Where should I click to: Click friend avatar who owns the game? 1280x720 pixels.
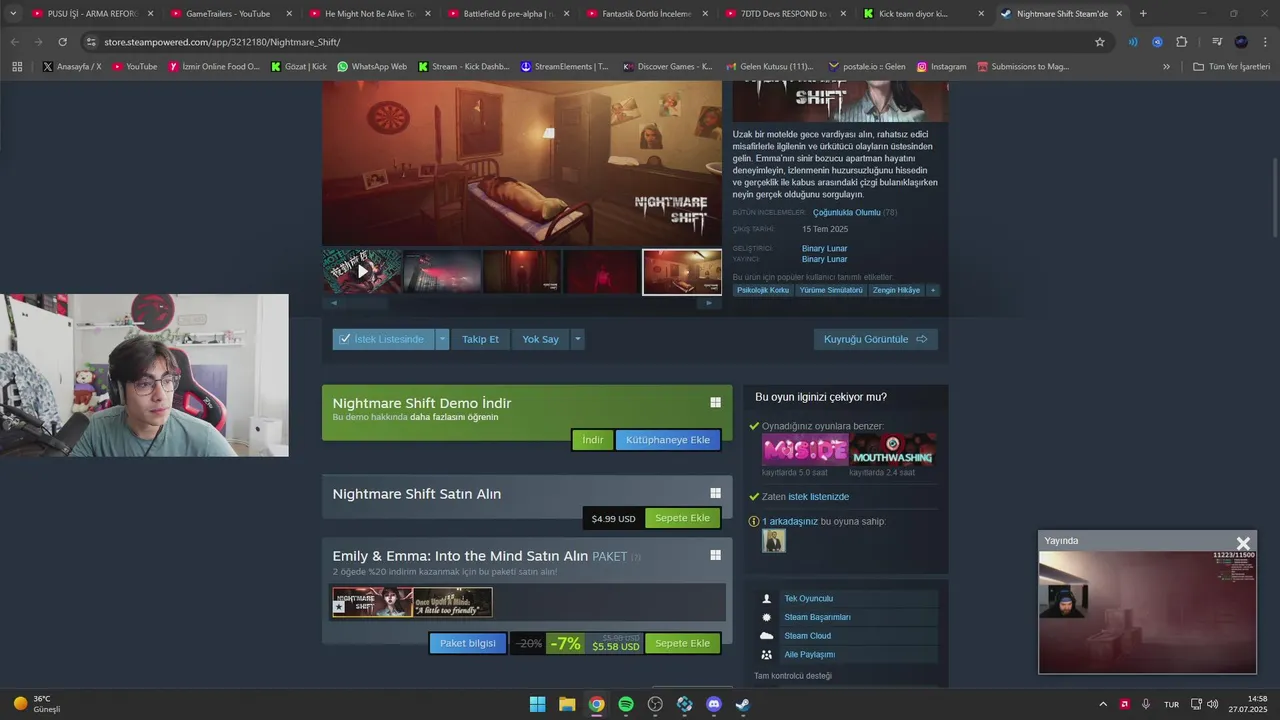774,541
